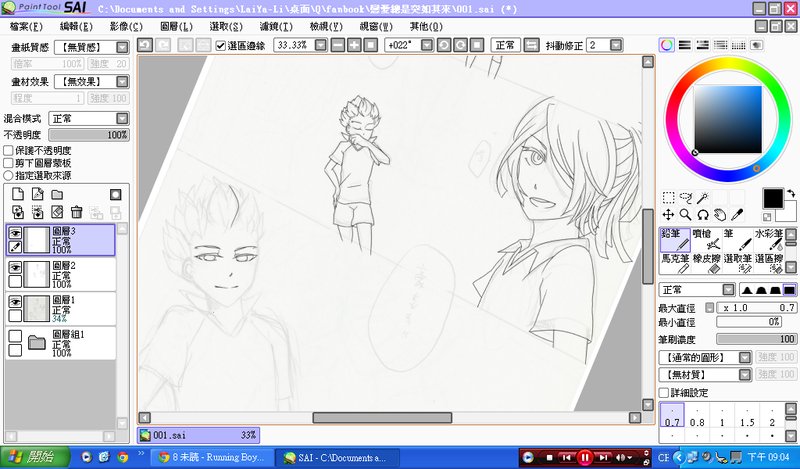
Task: Select the Pencil (鉛筆) brush tool
Action: (x=675, y=239)
